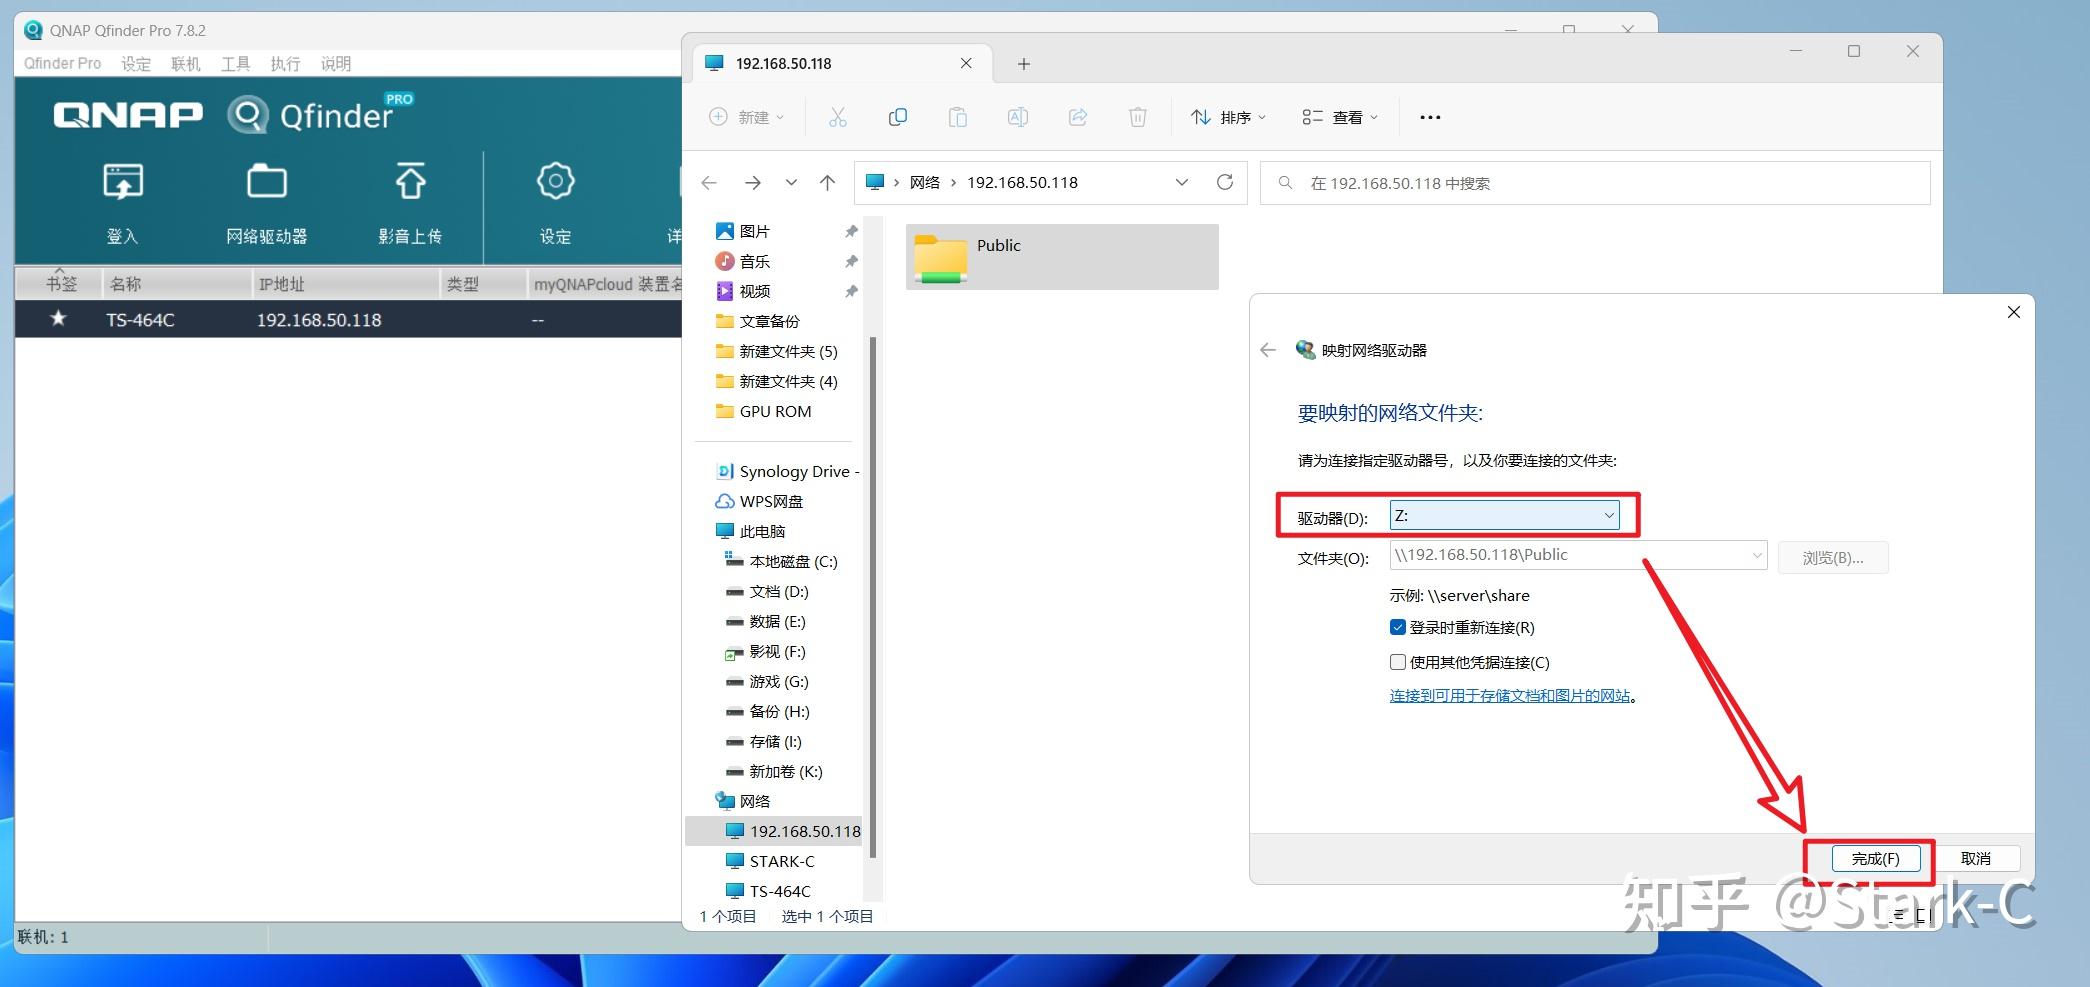Screen dimensions: 2090x987
Task: Open WPS网盘 in the sidebar
Action: coord(771,501)
